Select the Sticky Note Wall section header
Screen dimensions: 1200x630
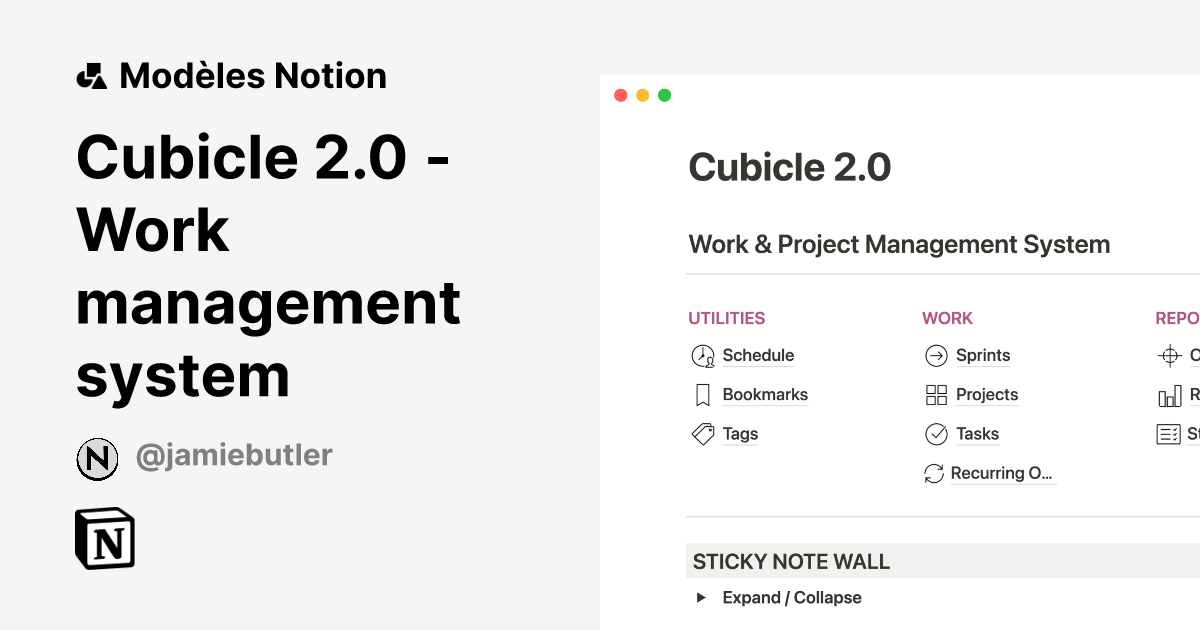pos(790,561)
